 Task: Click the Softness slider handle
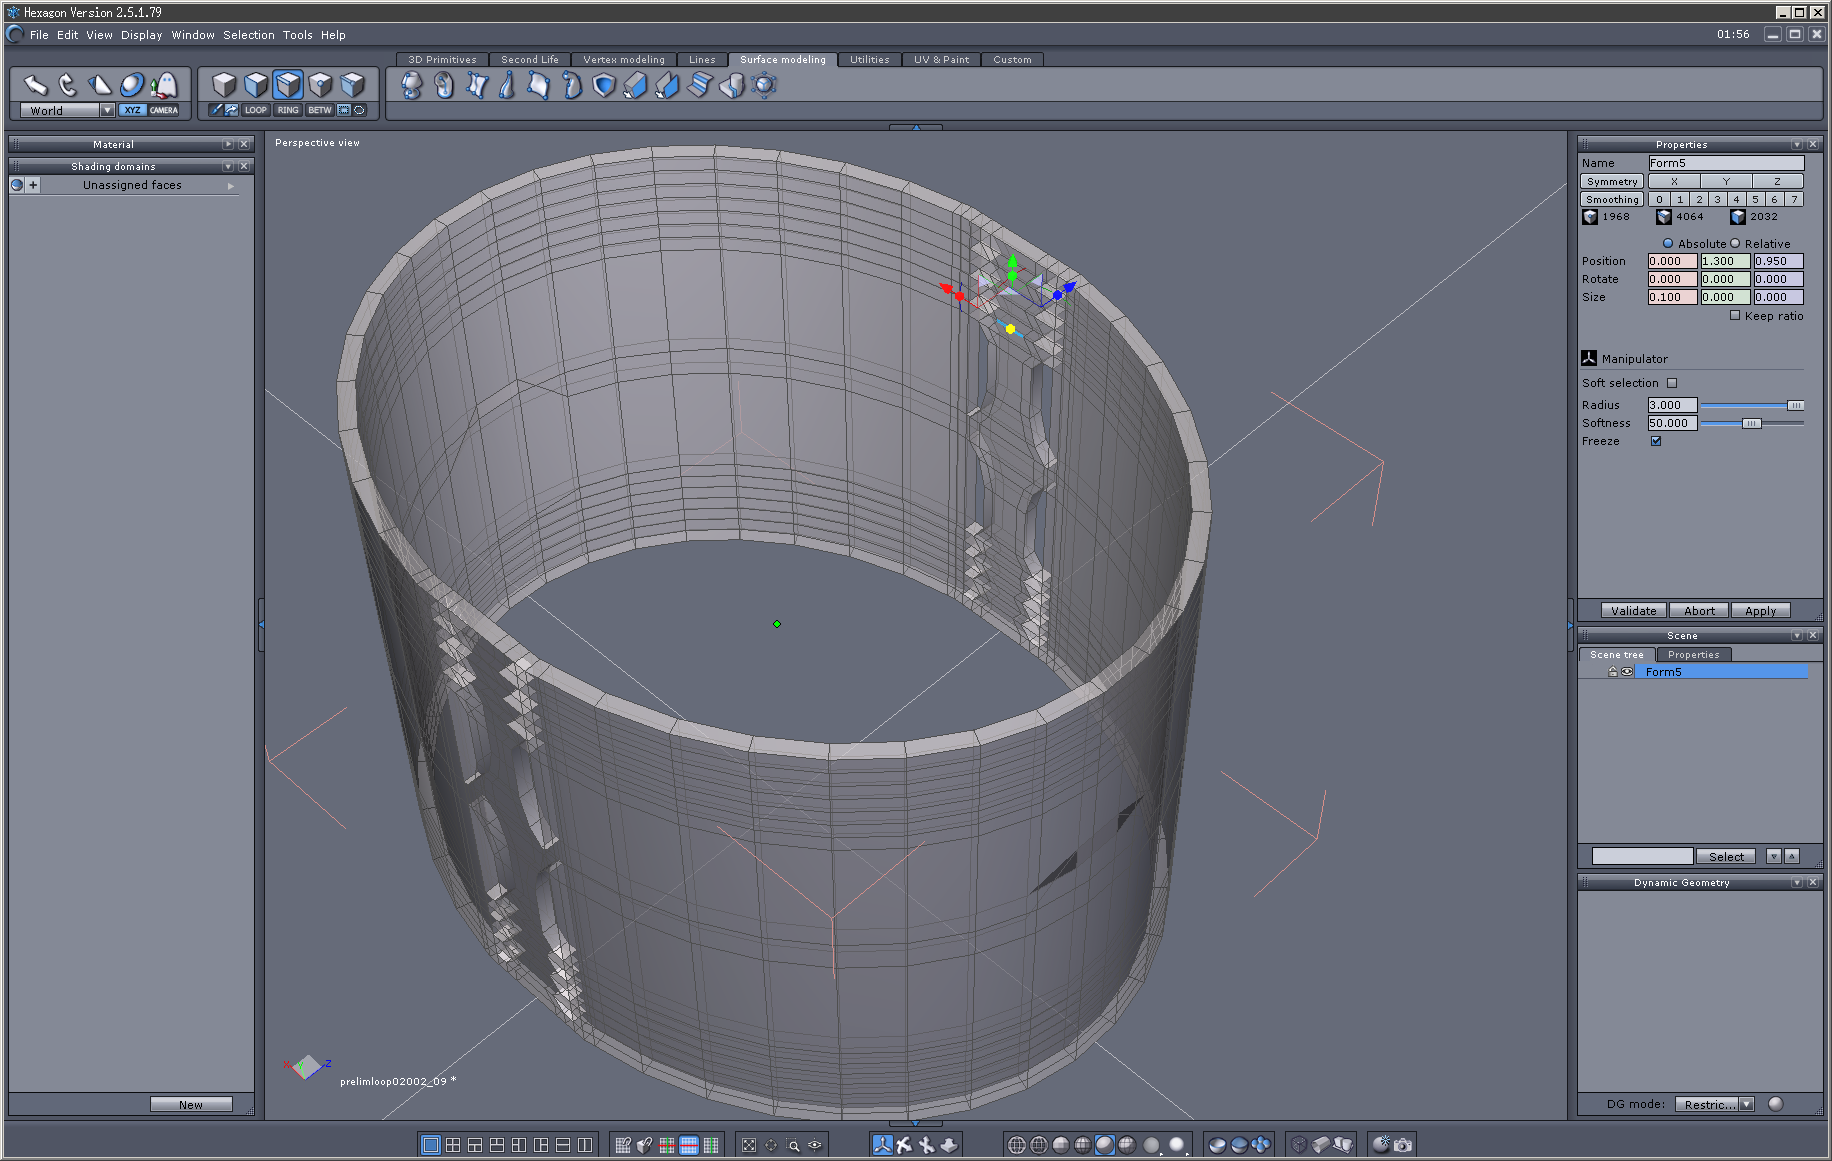[1751, 423]
